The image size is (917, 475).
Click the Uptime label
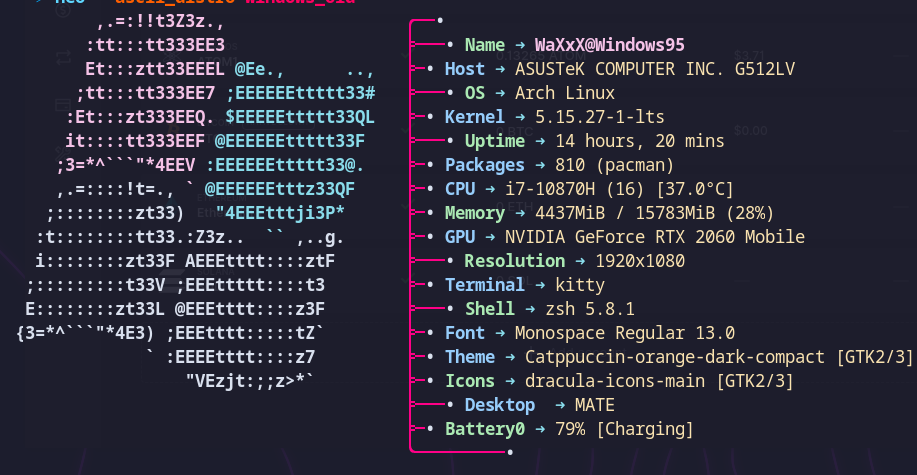tap(495, 142)
